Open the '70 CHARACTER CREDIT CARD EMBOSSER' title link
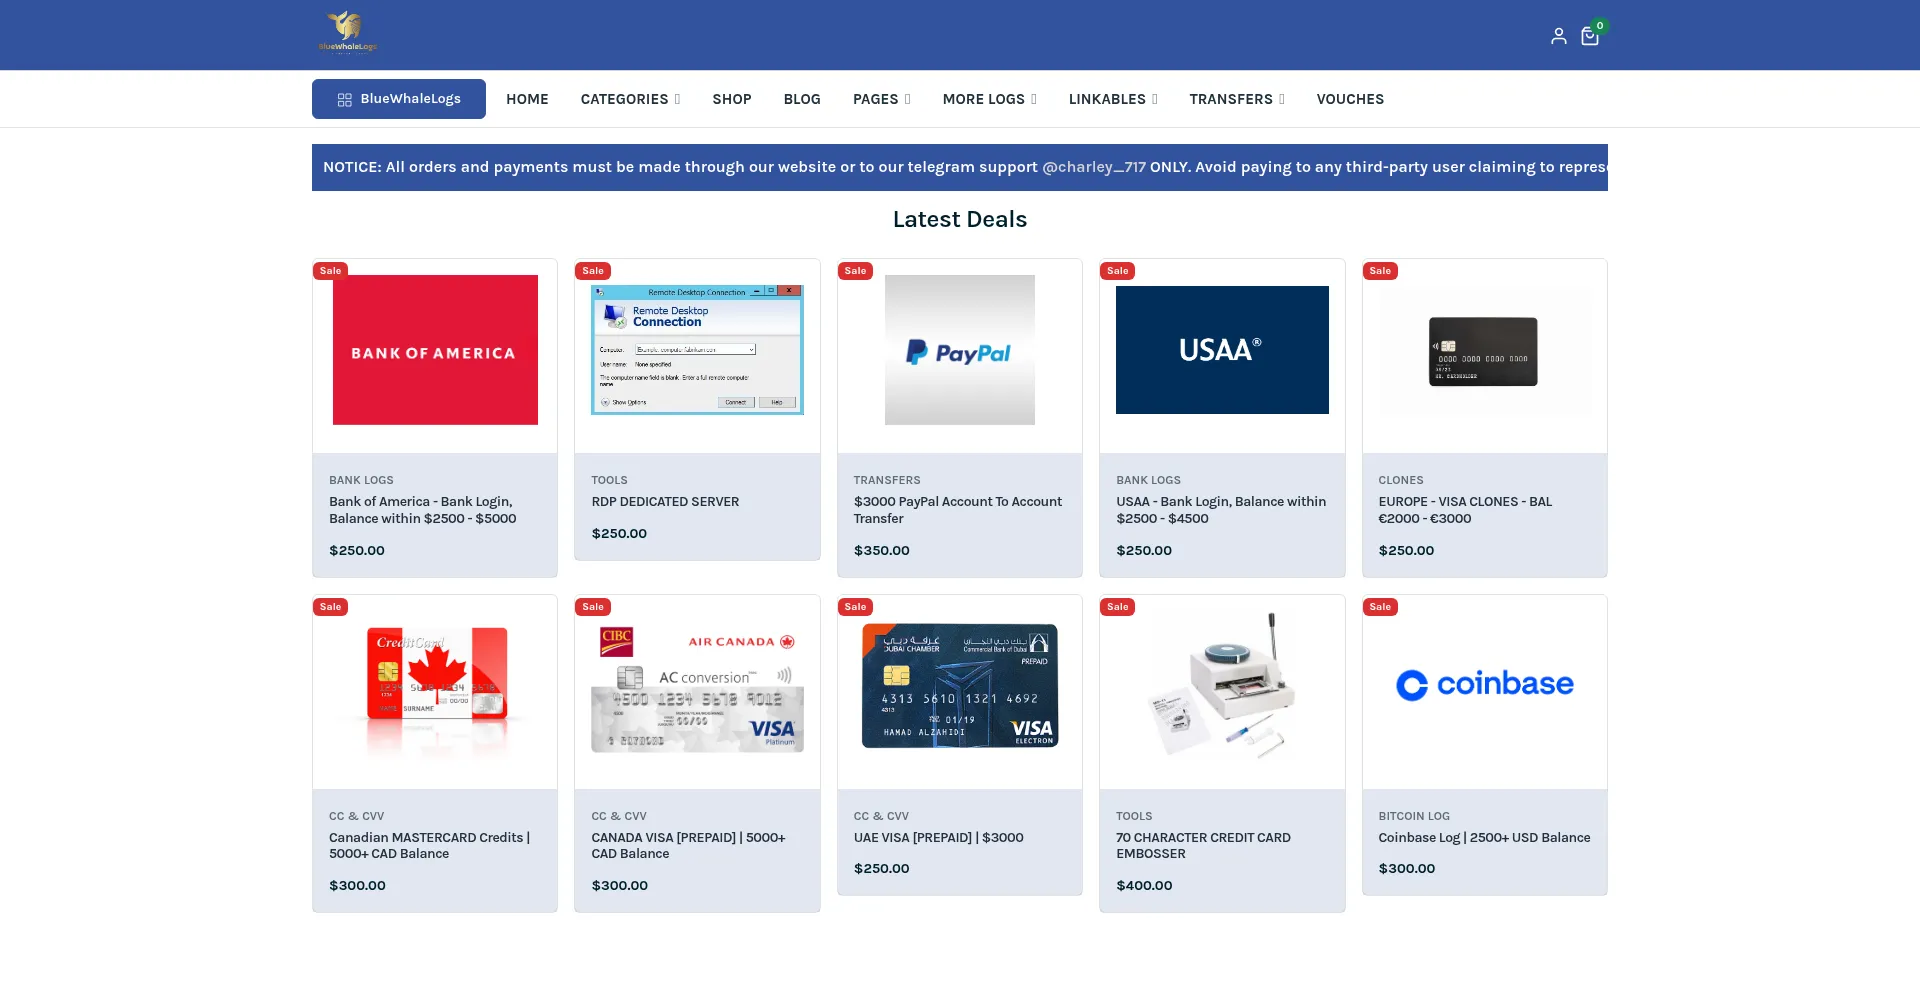This screenshot has height=993, width=1920. [x=1203, y=845]
